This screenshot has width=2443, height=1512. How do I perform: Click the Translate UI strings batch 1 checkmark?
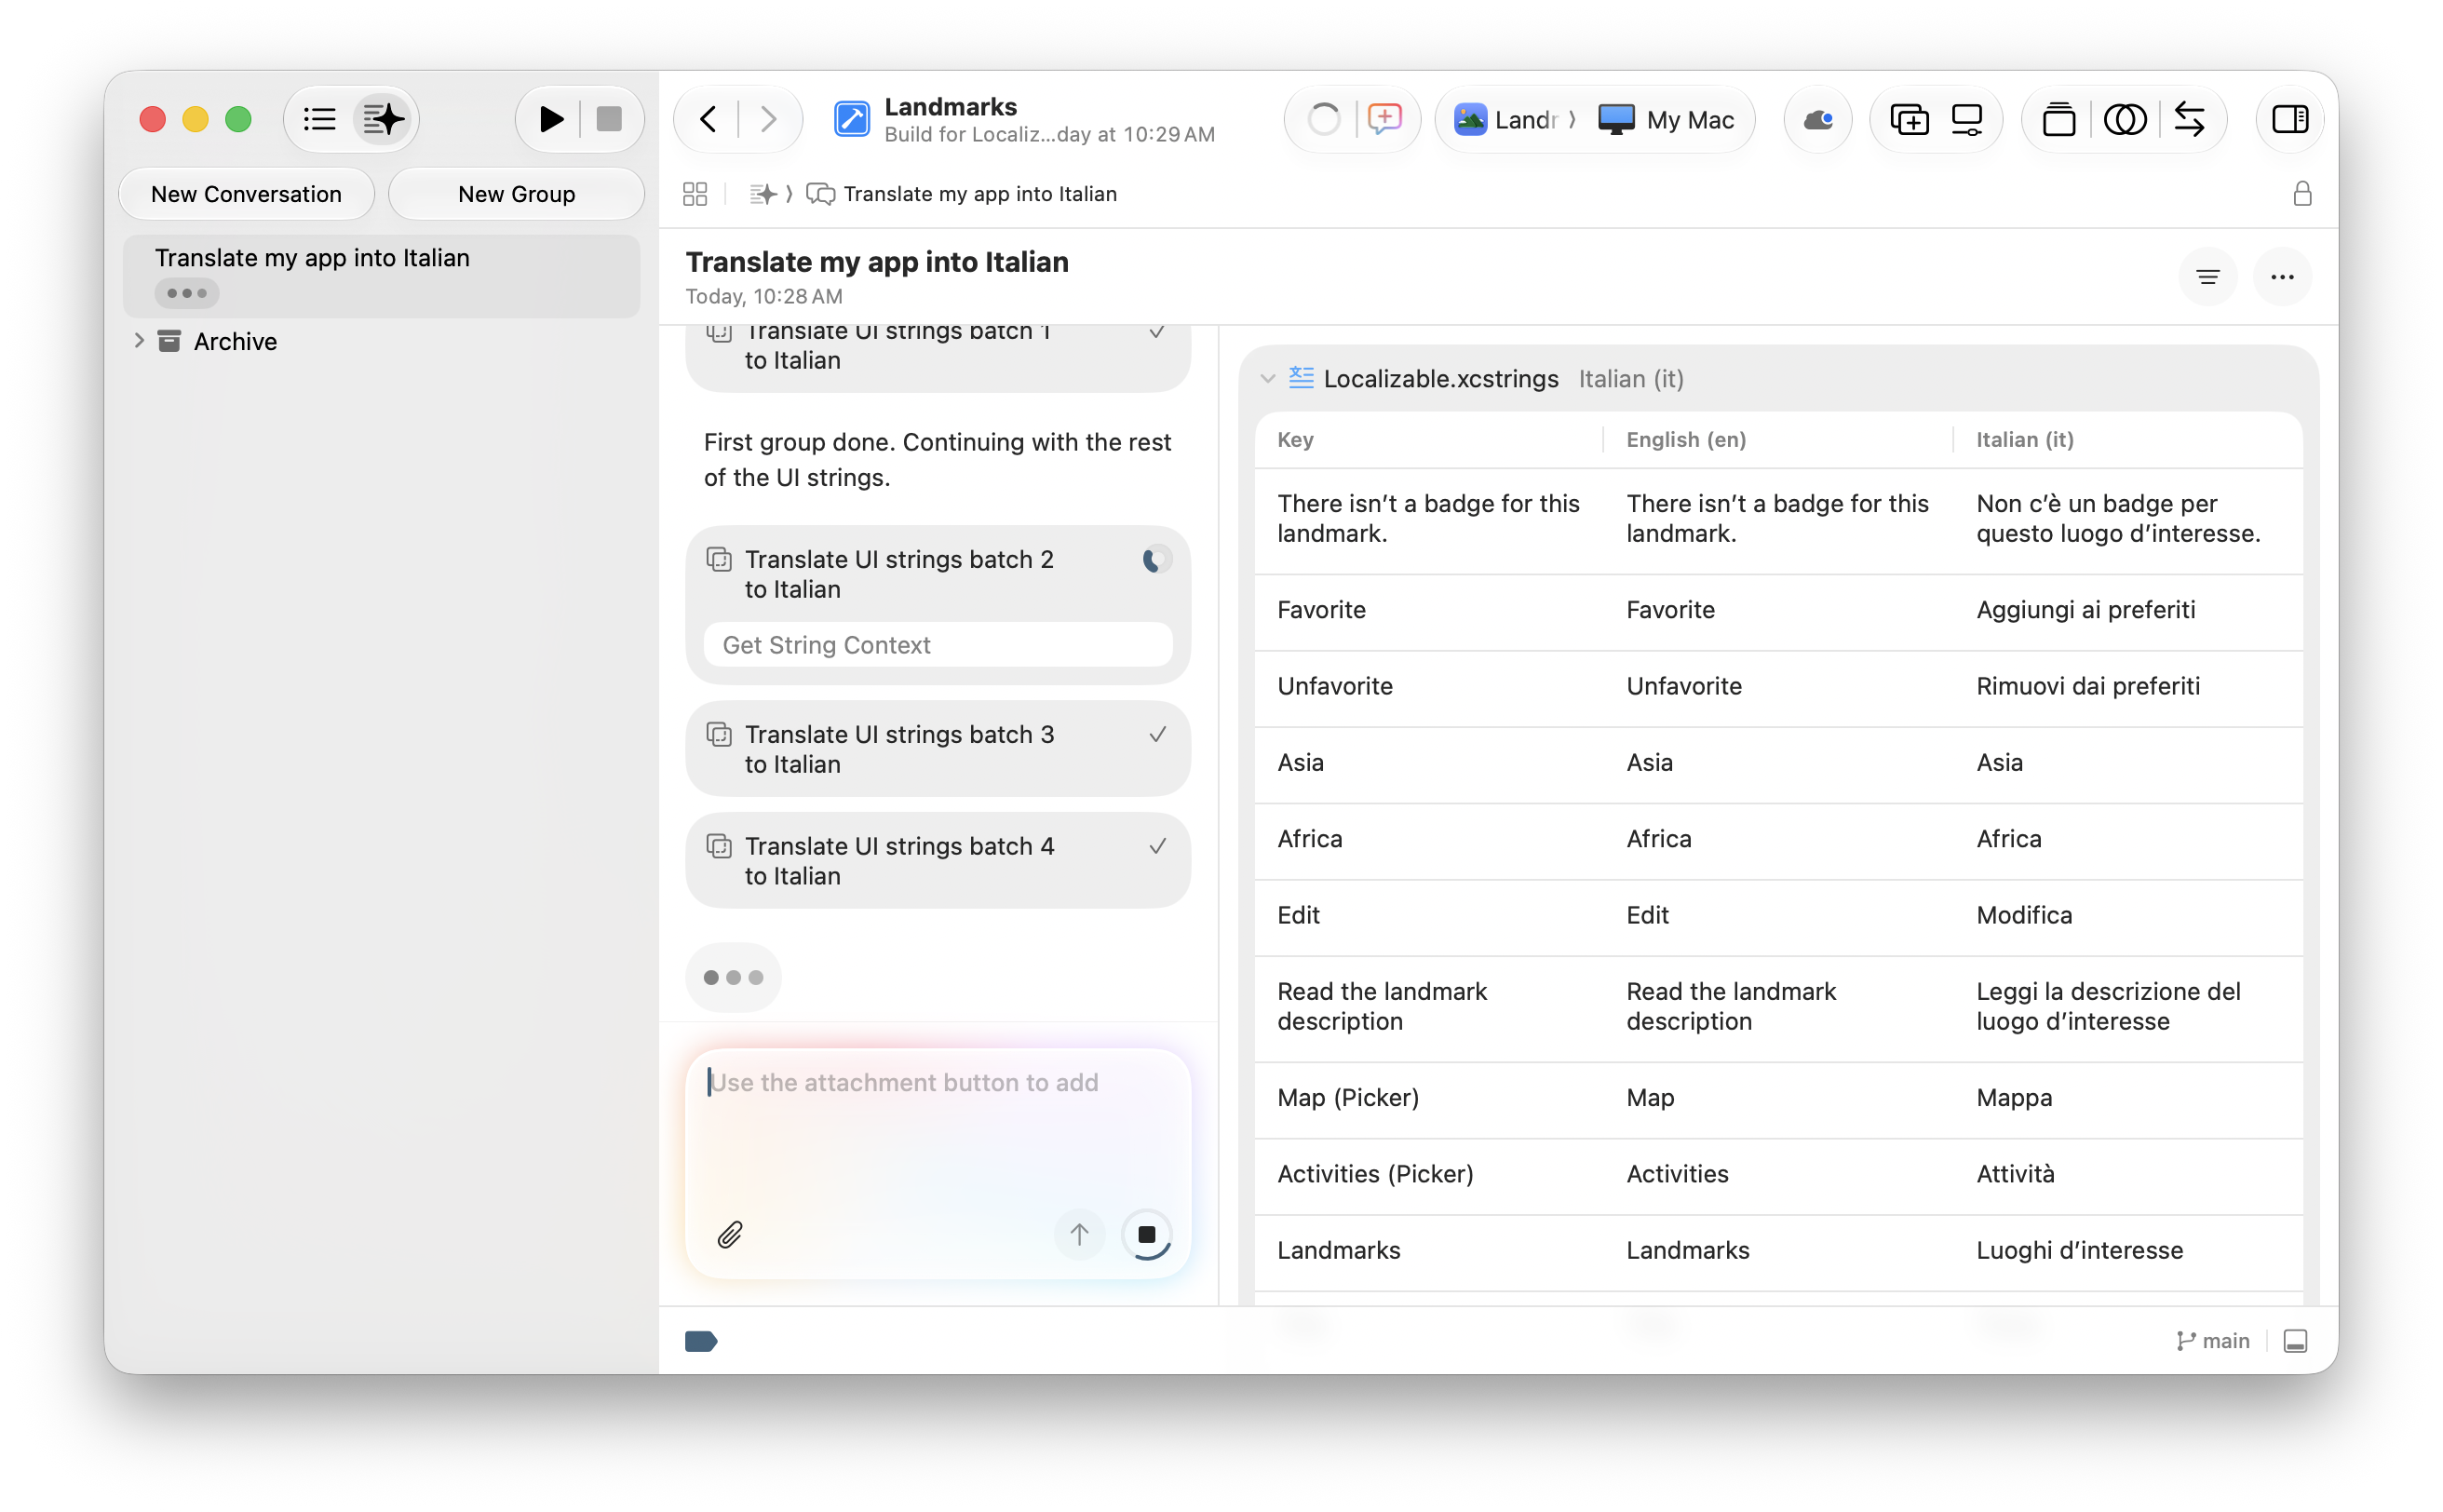click(x=1157, y=333)
